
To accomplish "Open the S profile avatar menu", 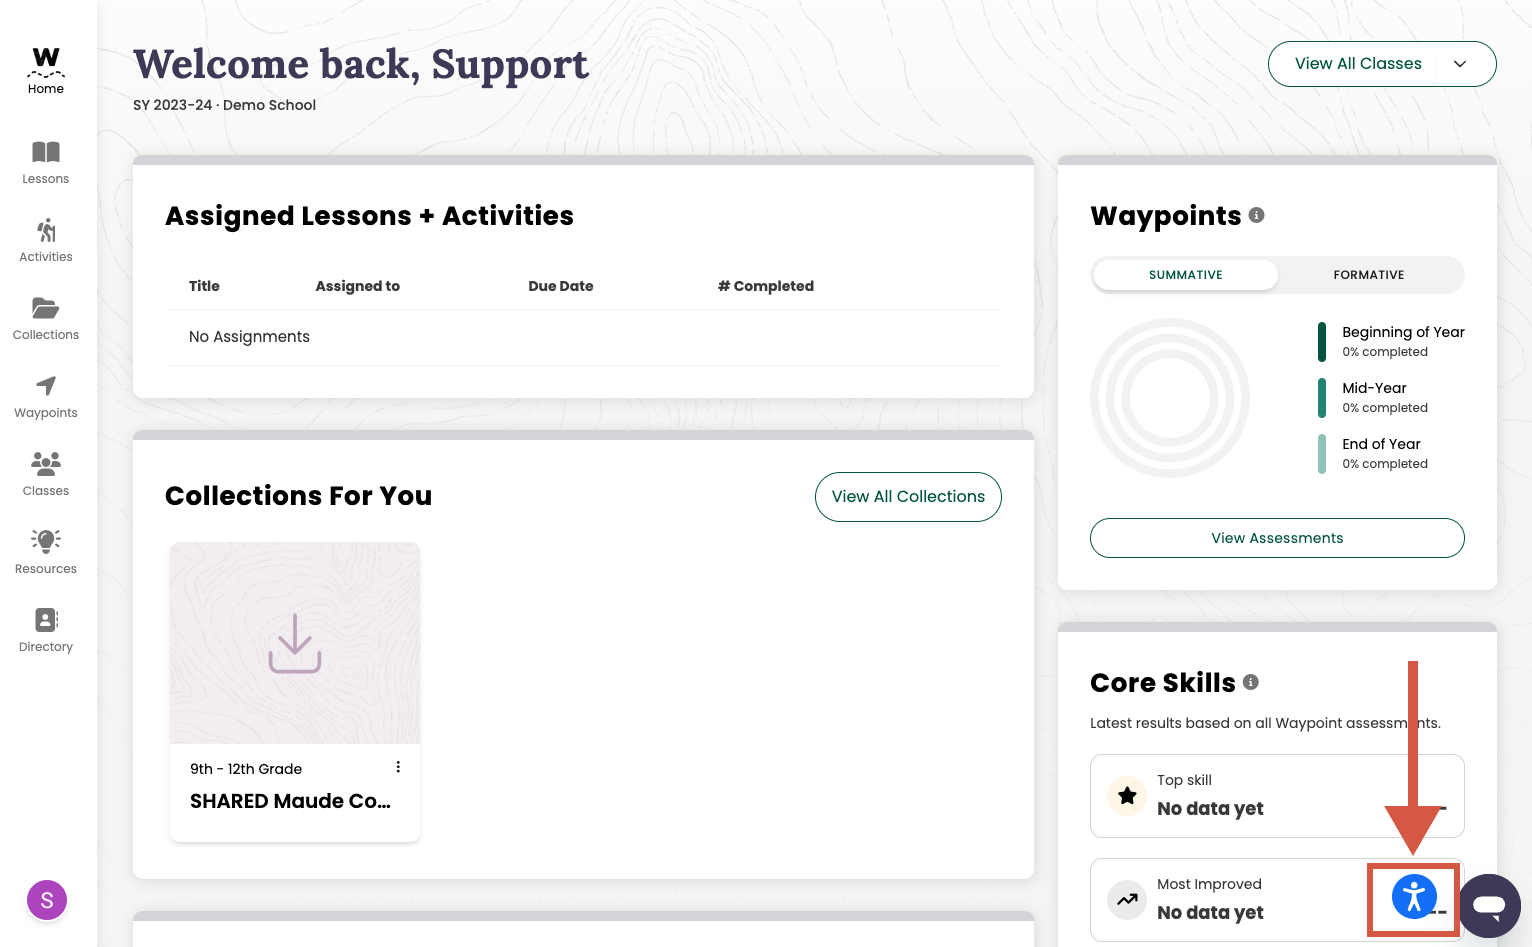I will (46, 900).
